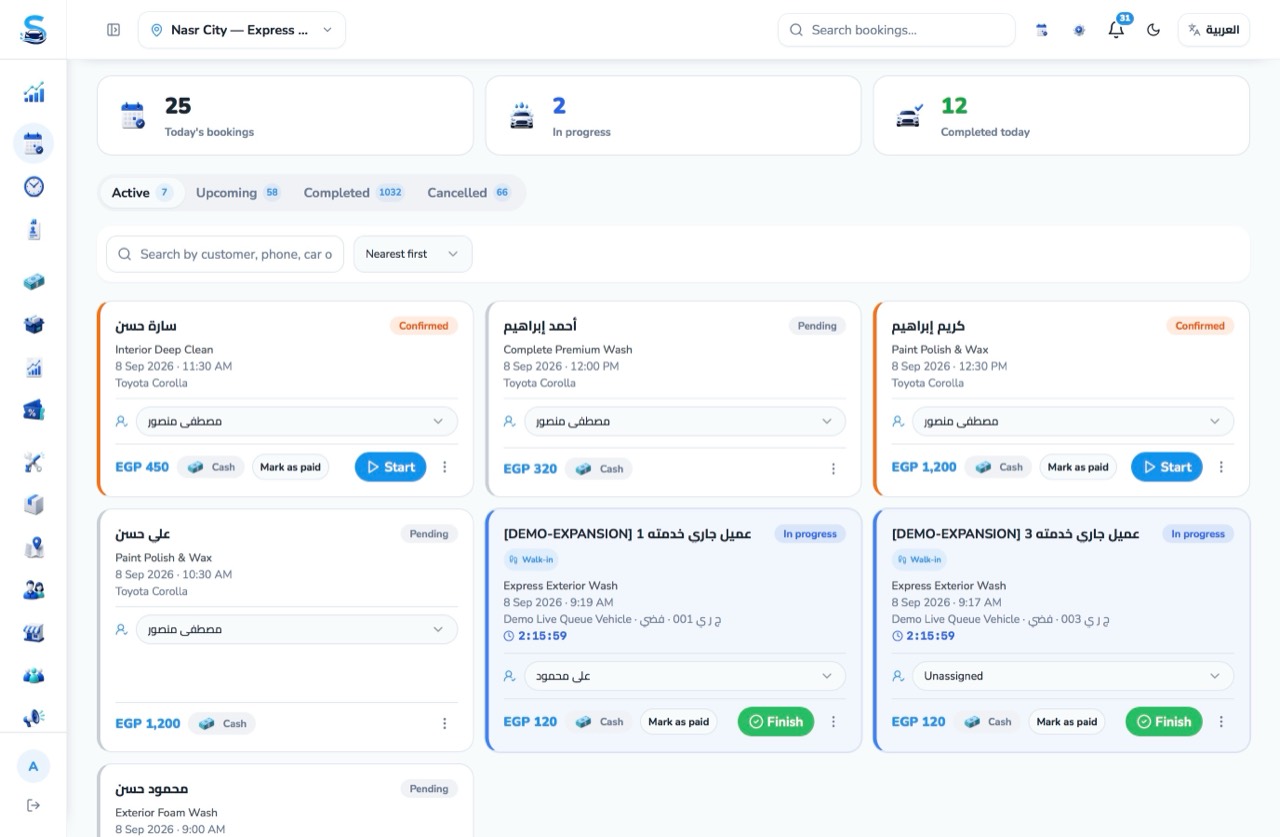Viewport: 1280px width, 837px height.
Task: Open more options on على حسن card
Action: point(445,723)
